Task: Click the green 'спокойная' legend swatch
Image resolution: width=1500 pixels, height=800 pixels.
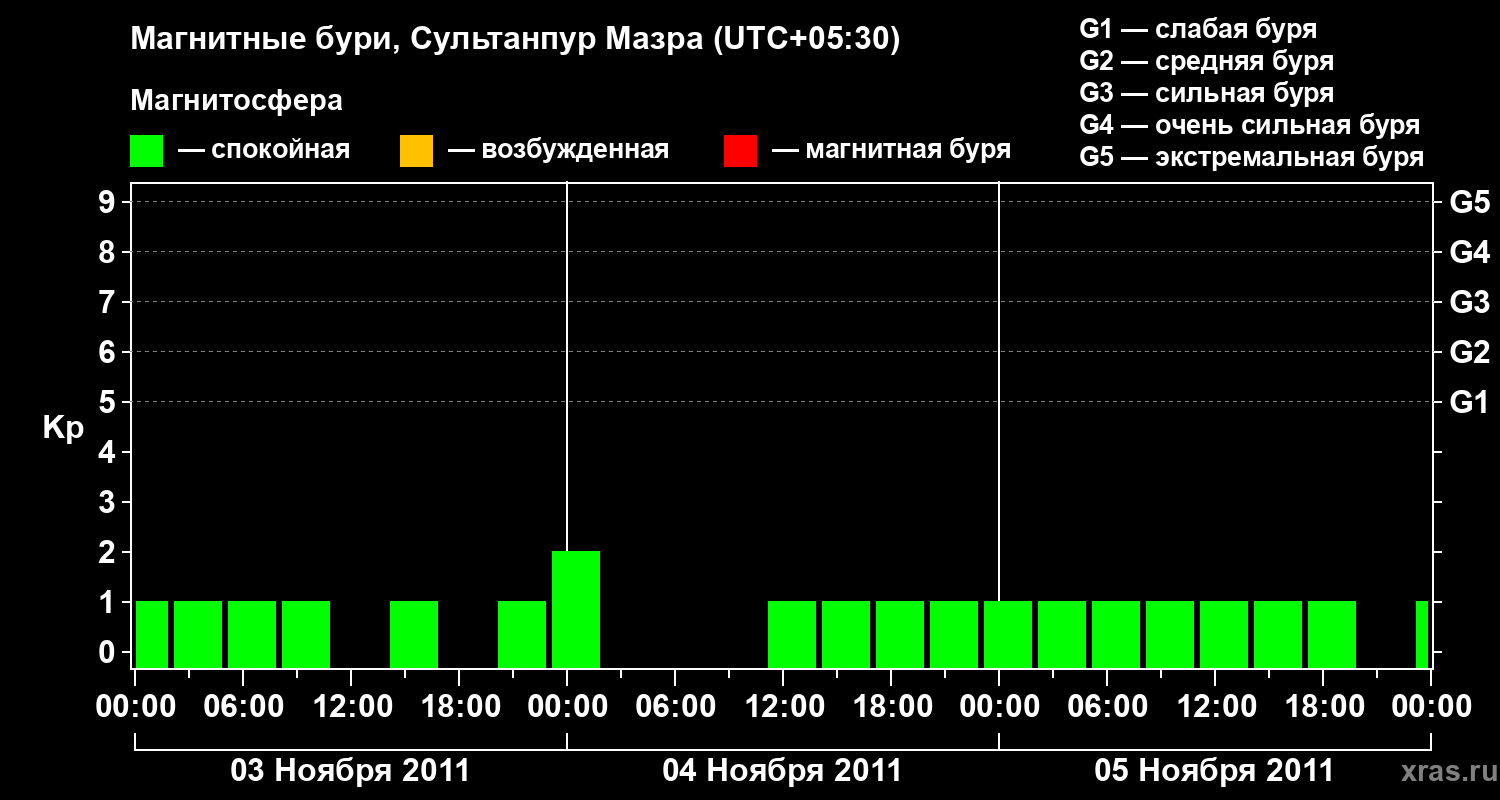Action: (147, 151)
